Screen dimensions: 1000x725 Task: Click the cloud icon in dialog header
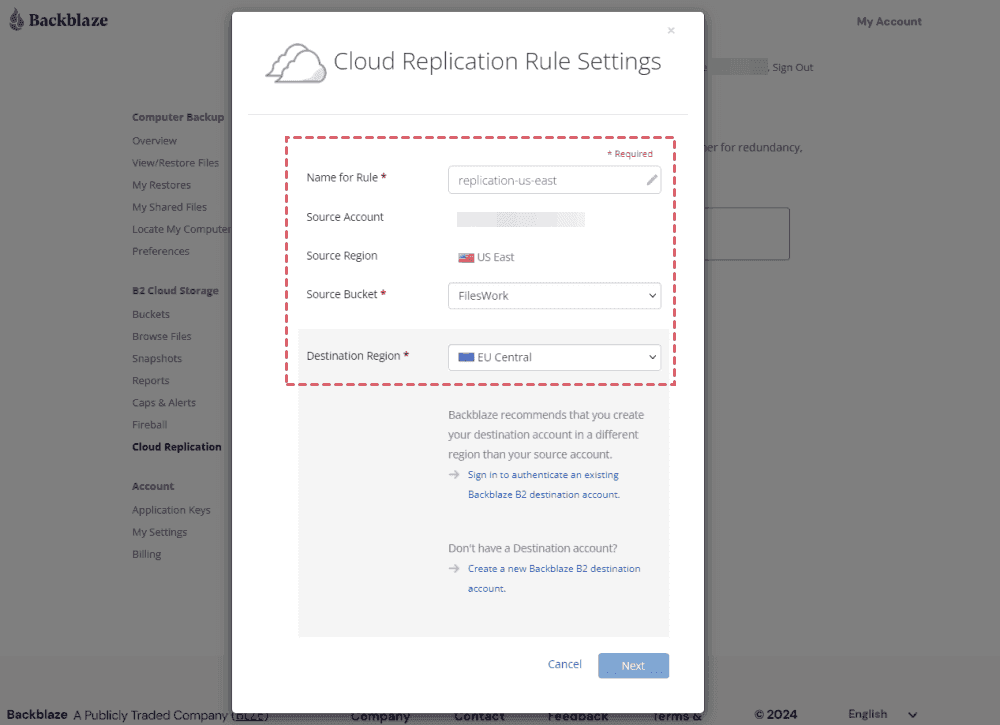tap(296, 63)
